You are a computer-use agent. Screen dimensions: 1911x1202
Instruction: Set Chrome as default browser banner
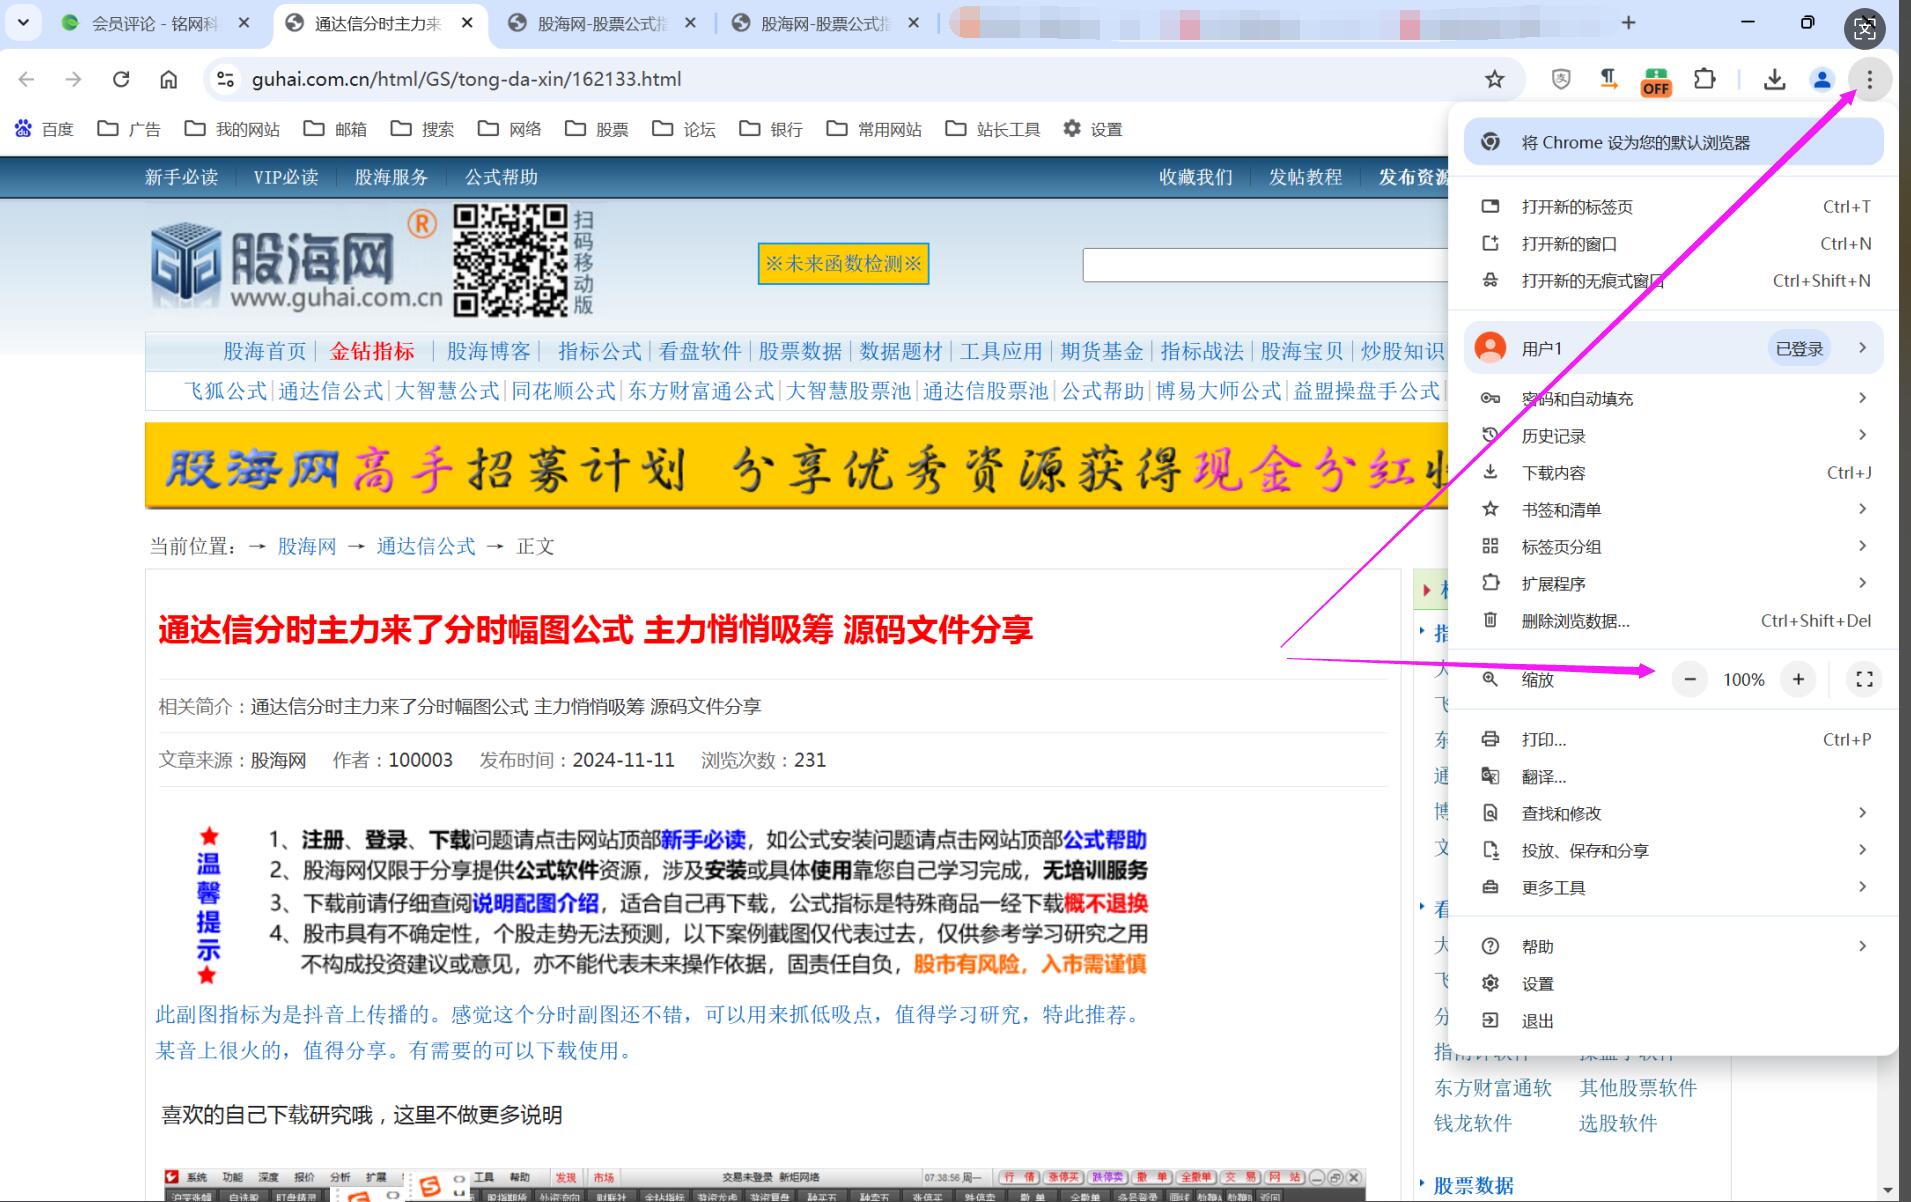[1675, 142]
